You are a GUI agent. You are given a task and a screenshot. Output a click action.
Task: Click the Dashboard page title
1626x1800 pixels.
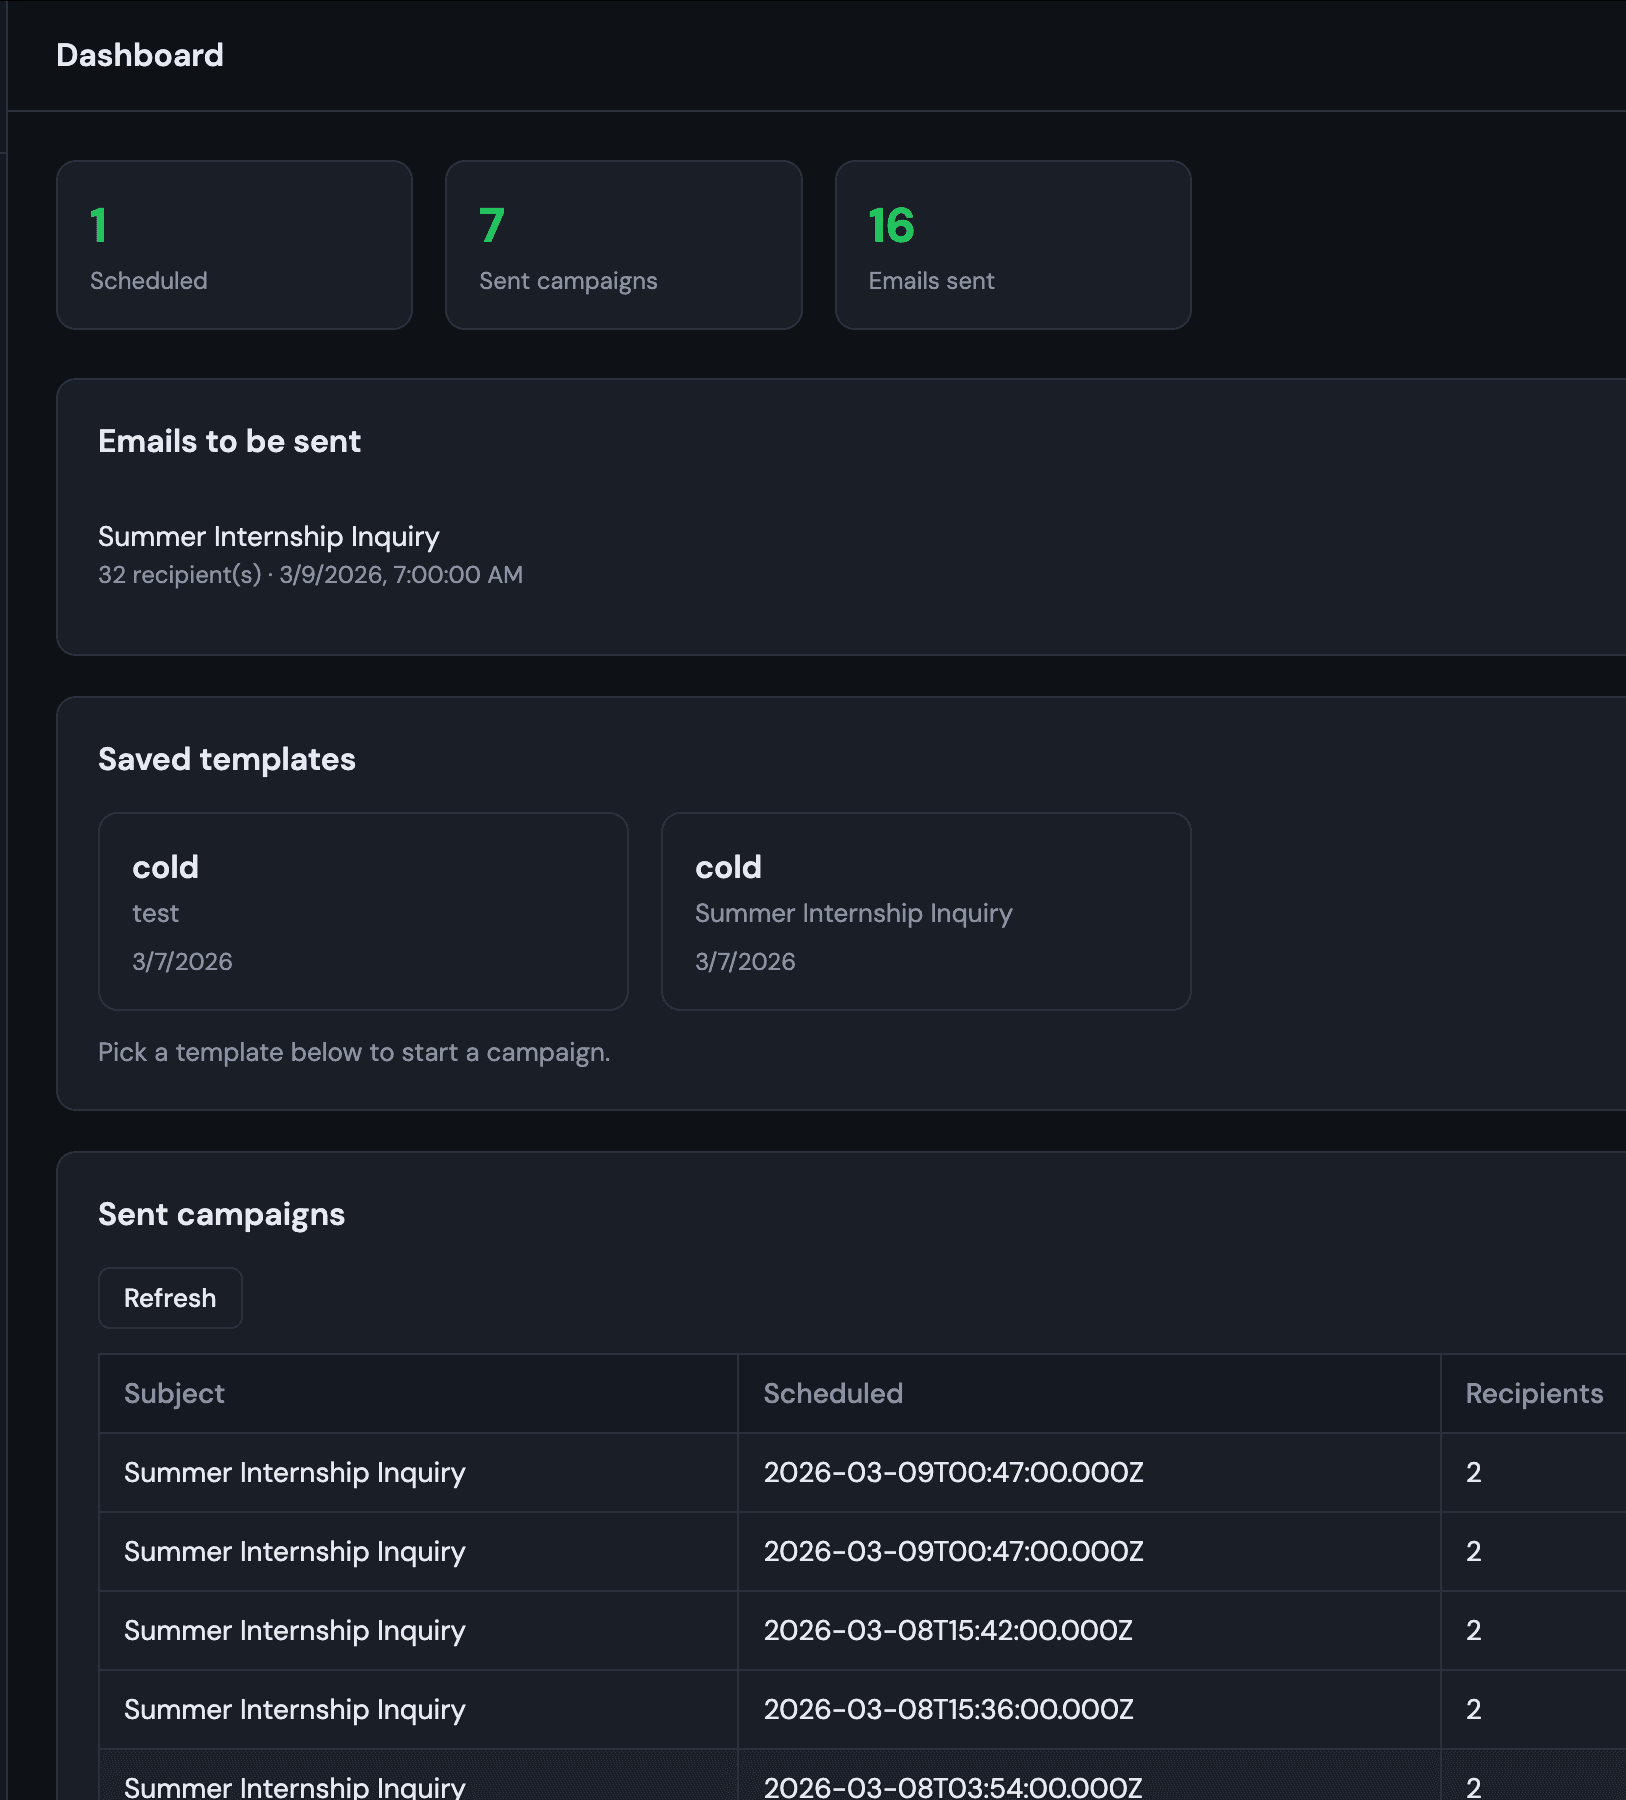coord(140,55)
